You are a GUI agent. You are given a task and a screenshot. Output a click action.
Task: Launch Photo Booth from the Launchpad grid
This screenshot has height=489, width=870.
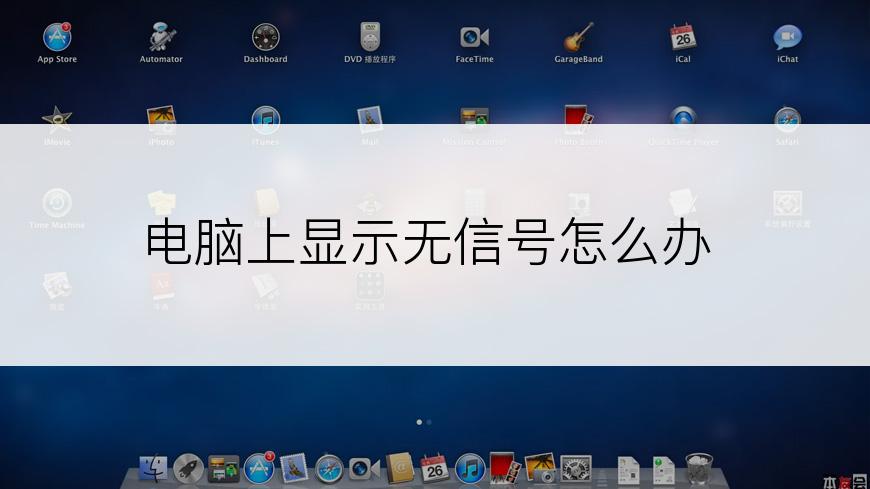[x=579, y=119]
